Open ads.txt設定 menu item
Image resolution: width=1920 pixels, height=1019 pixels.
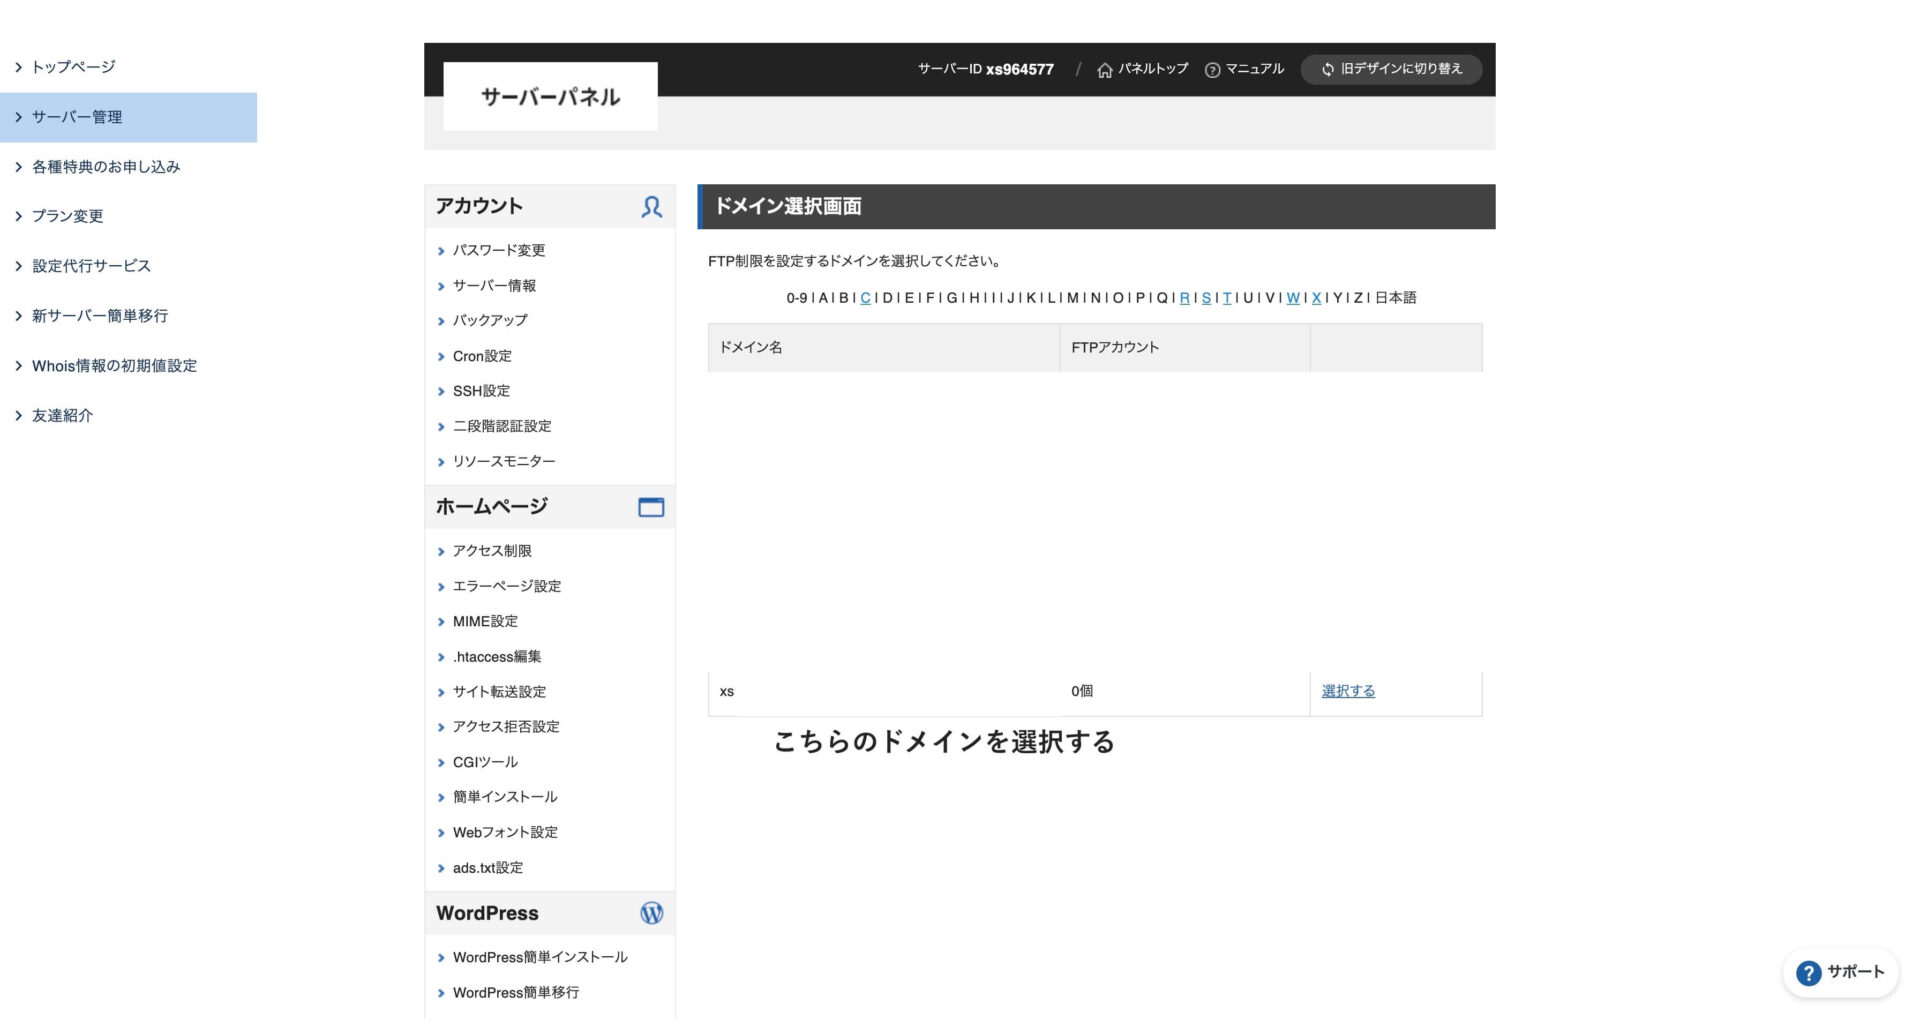coord(488,868)
